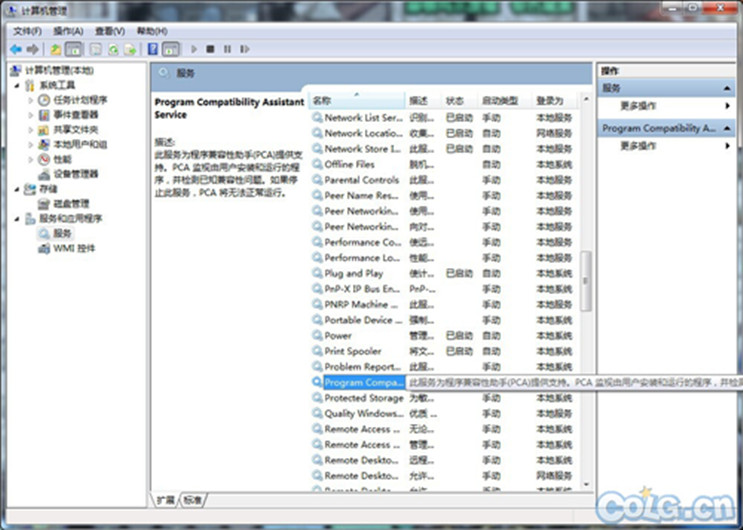The height and width of the screenshot is (530, 743).
Task: Open the 操作(A) menu
Action: pos(69,31)
